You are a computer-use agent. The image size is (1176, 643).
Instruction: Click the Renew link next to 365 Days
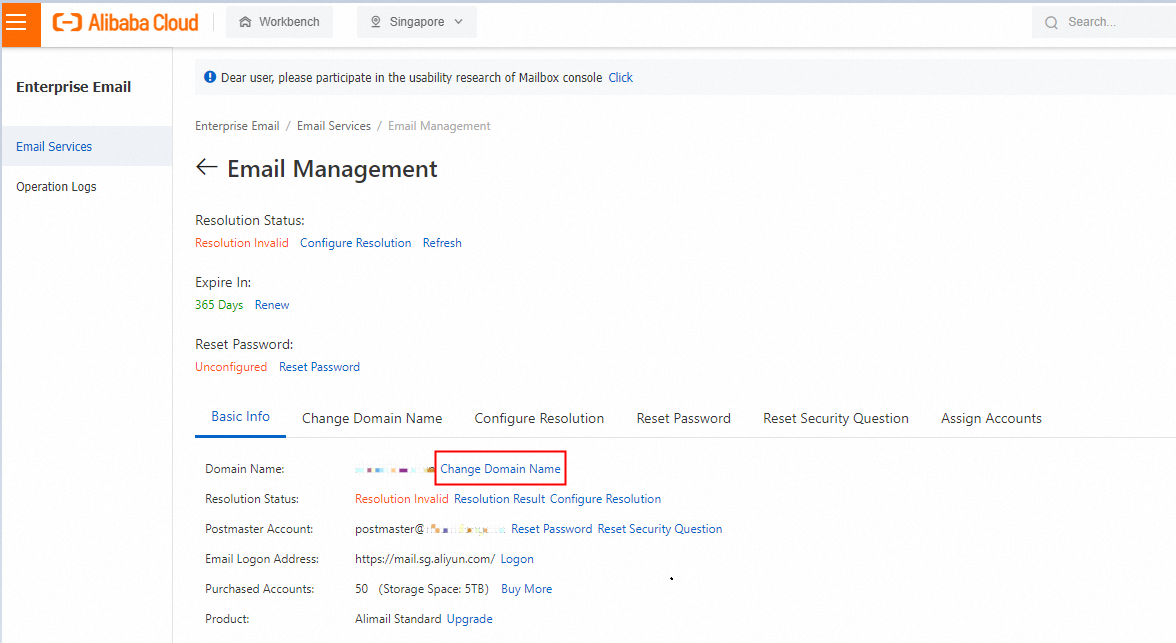click(272, 305)
